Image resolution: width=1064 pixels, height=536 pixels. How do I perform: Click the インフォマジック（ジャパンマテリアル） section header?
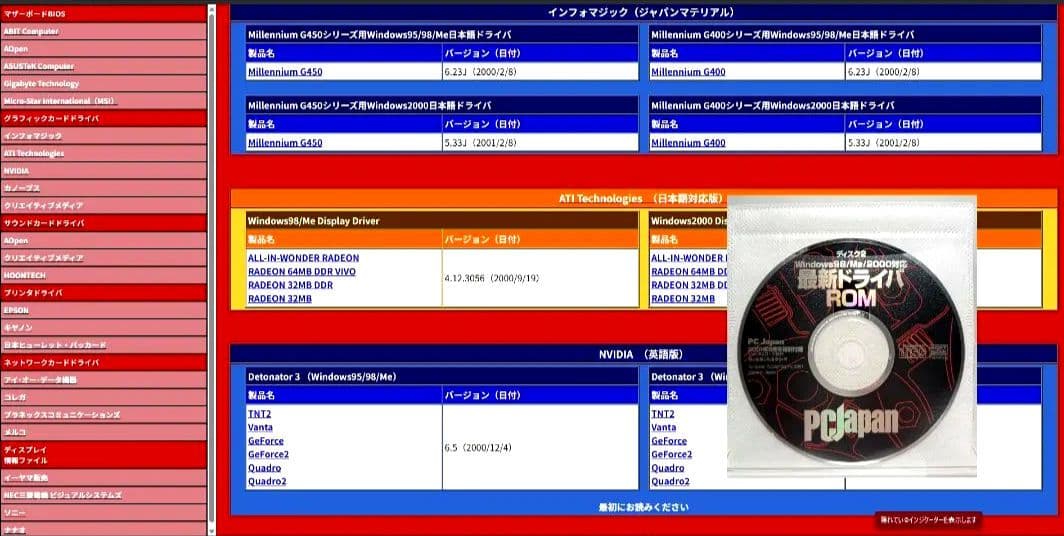point(643,12)
